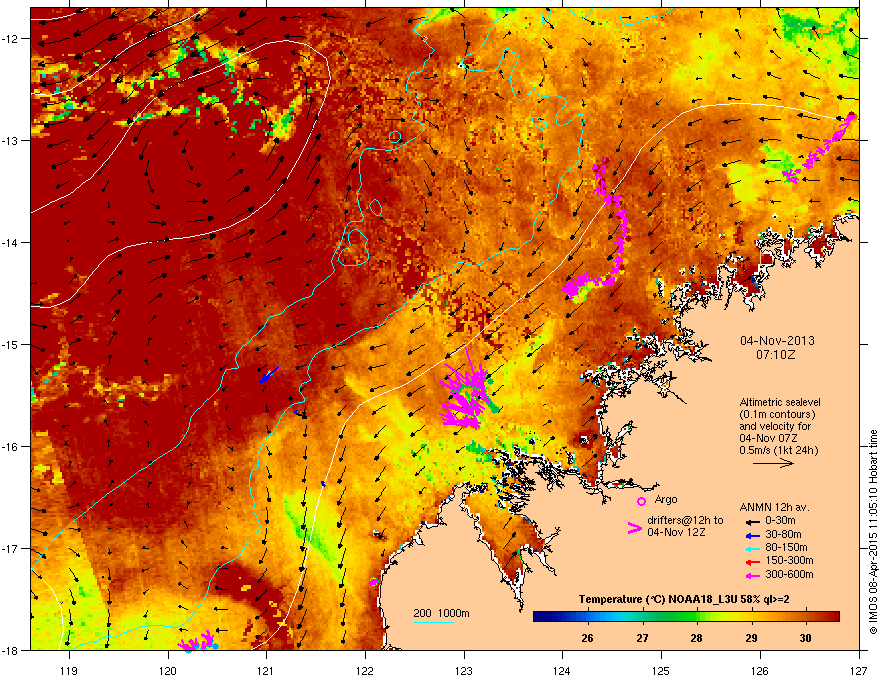The image size is (880, 680).
Task: Click the latitude label -18
Action: click(x=11, y=650)
